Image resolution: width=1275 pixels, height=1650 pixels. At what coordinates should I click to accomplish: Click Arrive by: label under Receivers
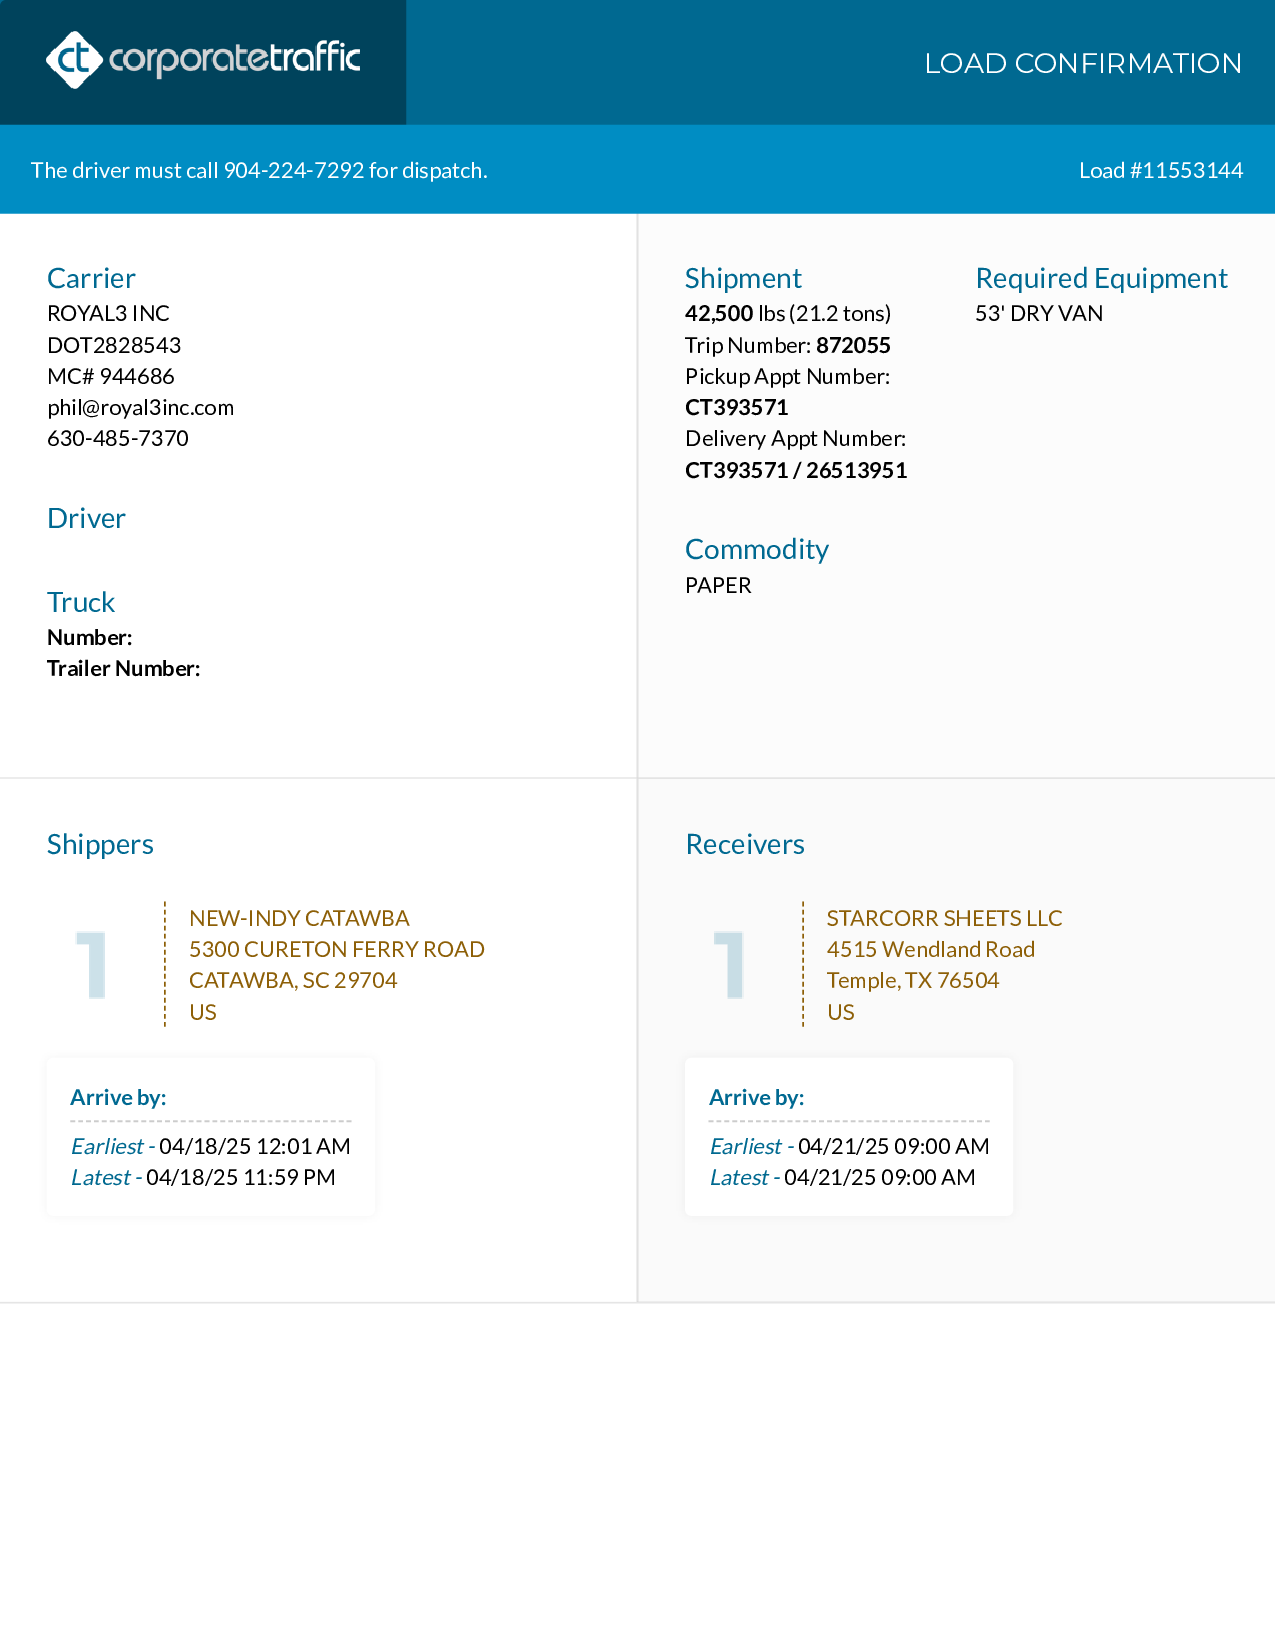click(x=757, y=1097)
